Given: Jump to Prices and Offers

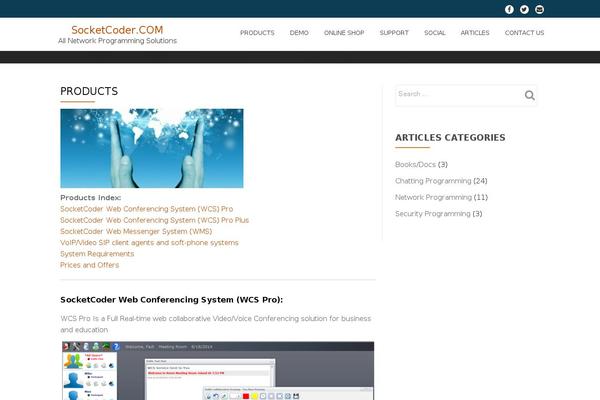Looking at the screenshot, I should [x=90, y=265].
